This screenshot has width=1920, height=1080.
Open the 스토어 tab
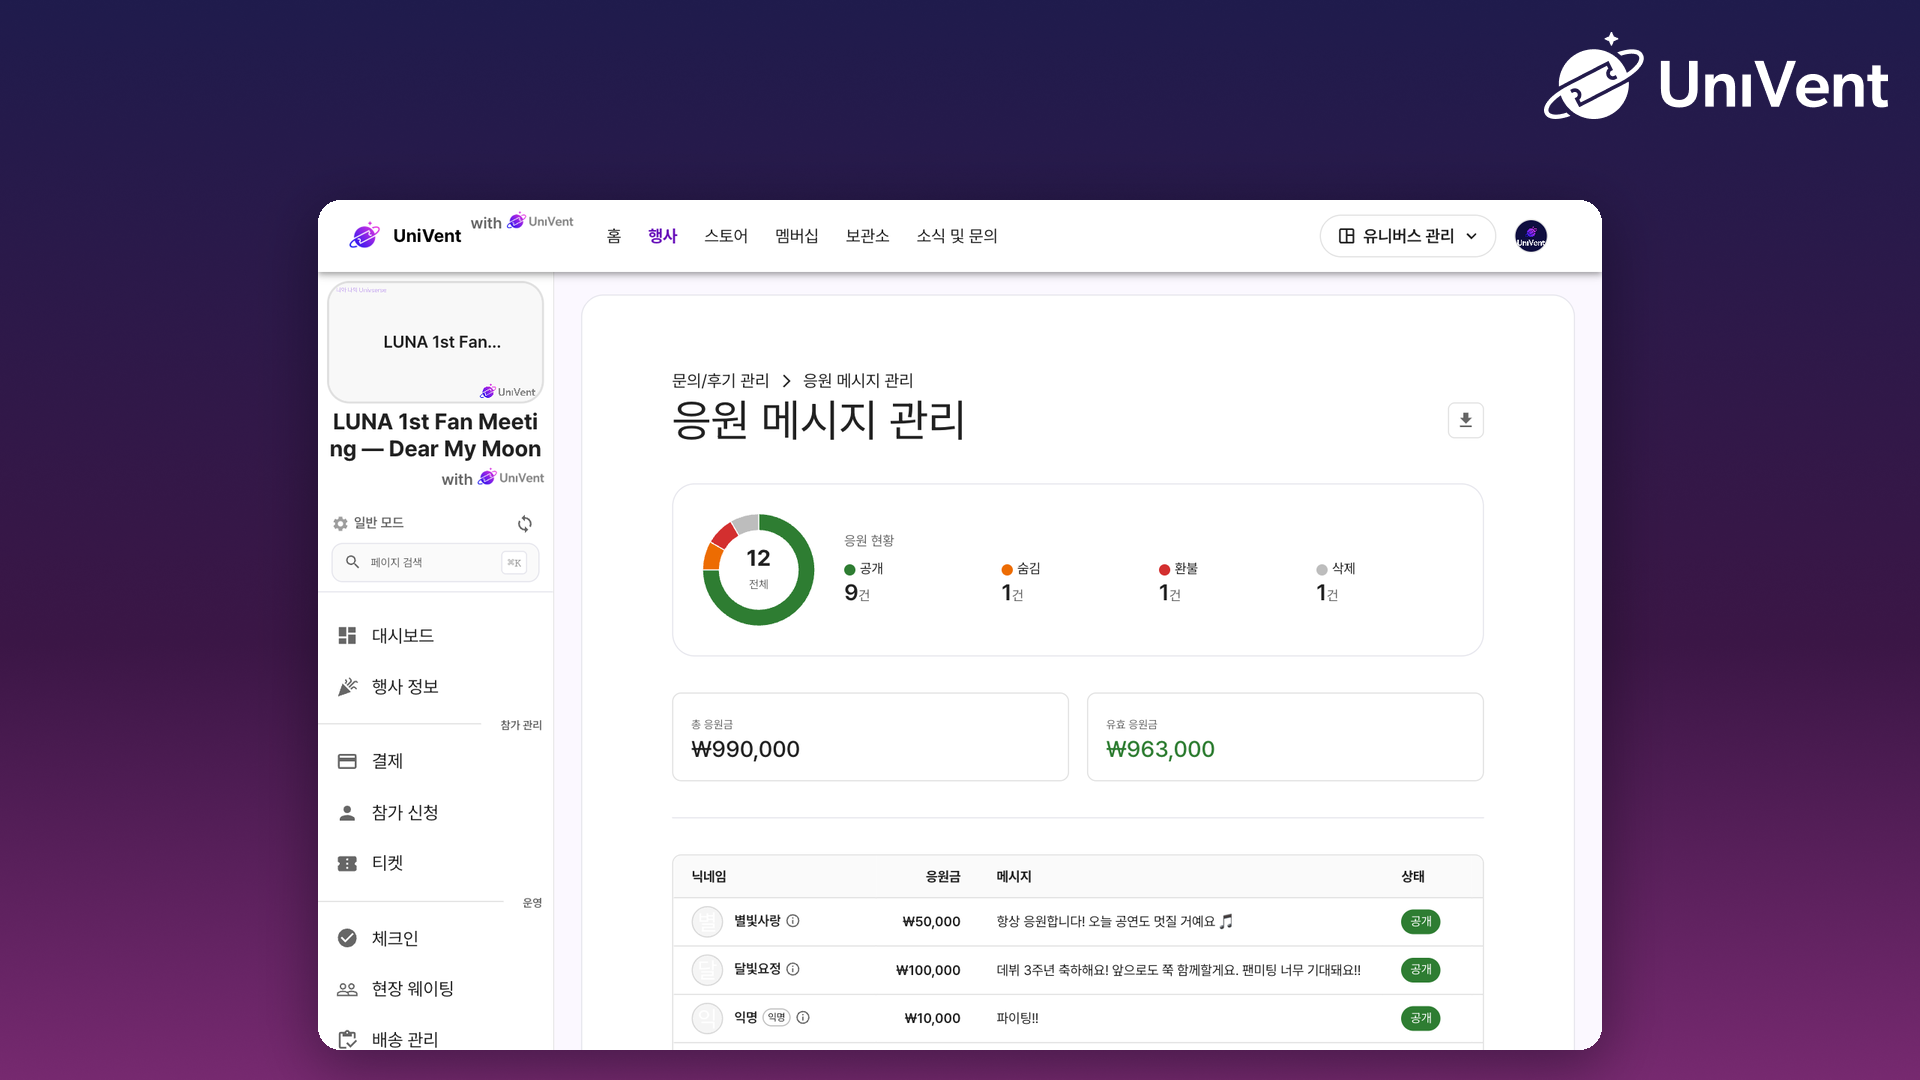(x=726, y=236)
